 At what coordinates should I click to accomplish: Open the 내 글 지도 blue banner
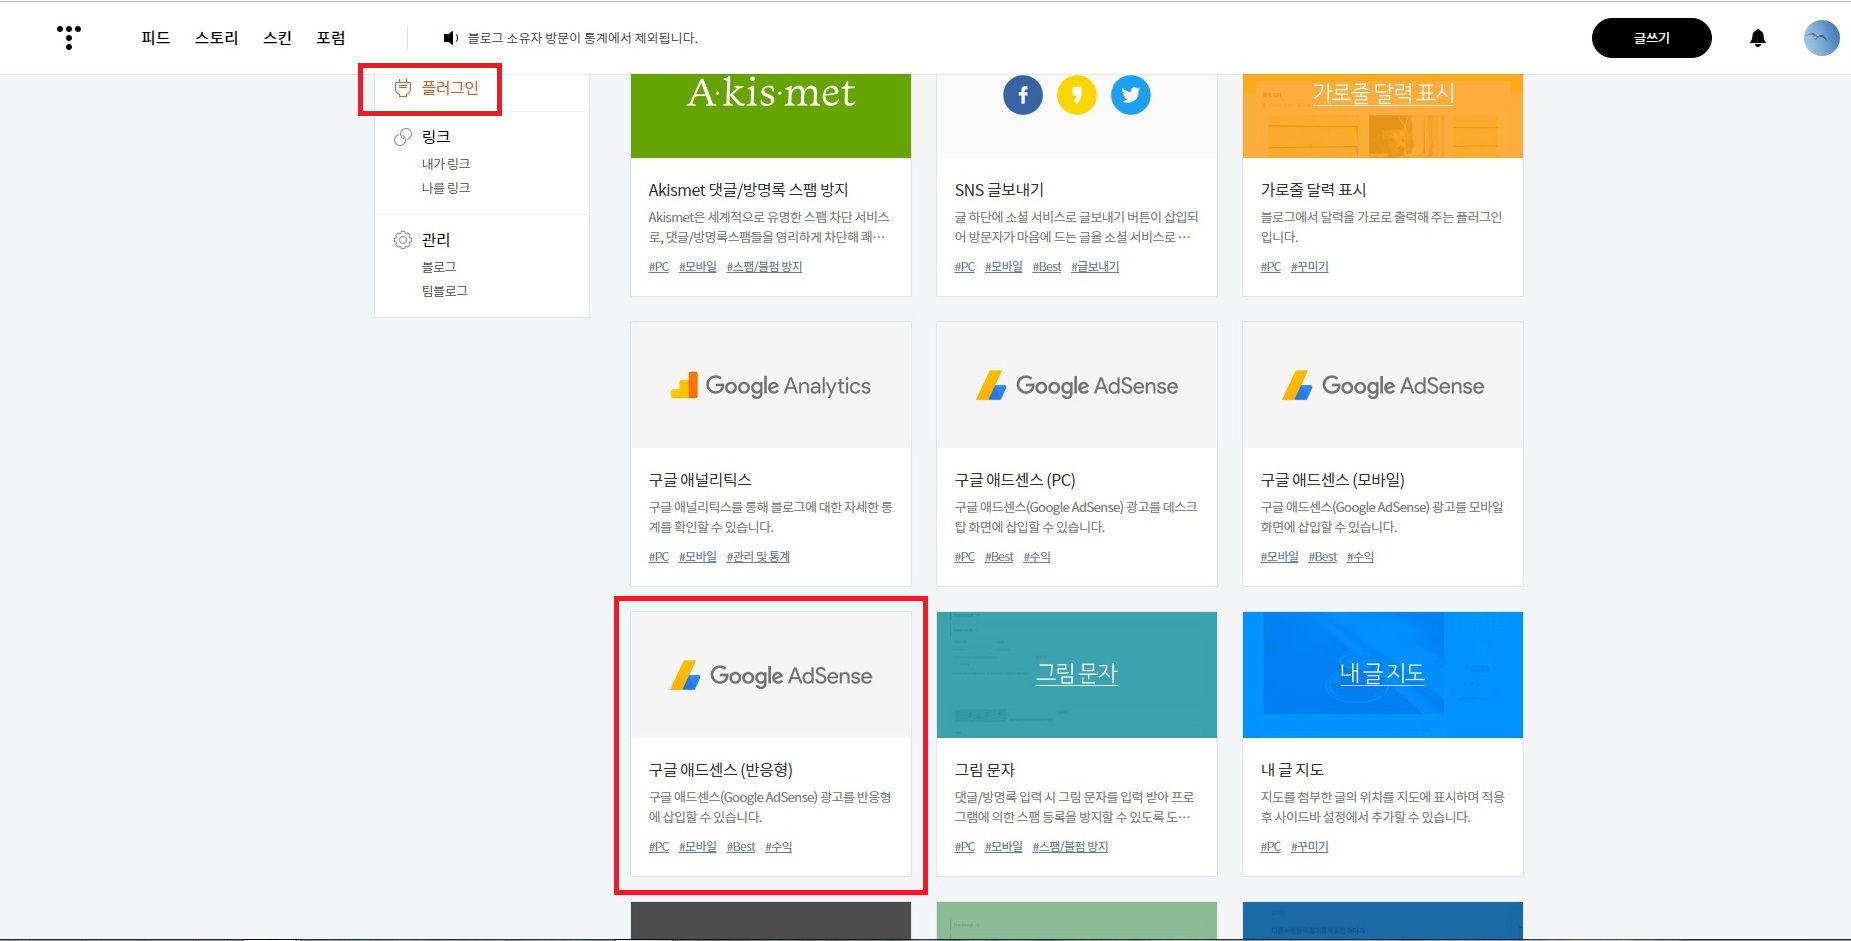coord(1383,675)
